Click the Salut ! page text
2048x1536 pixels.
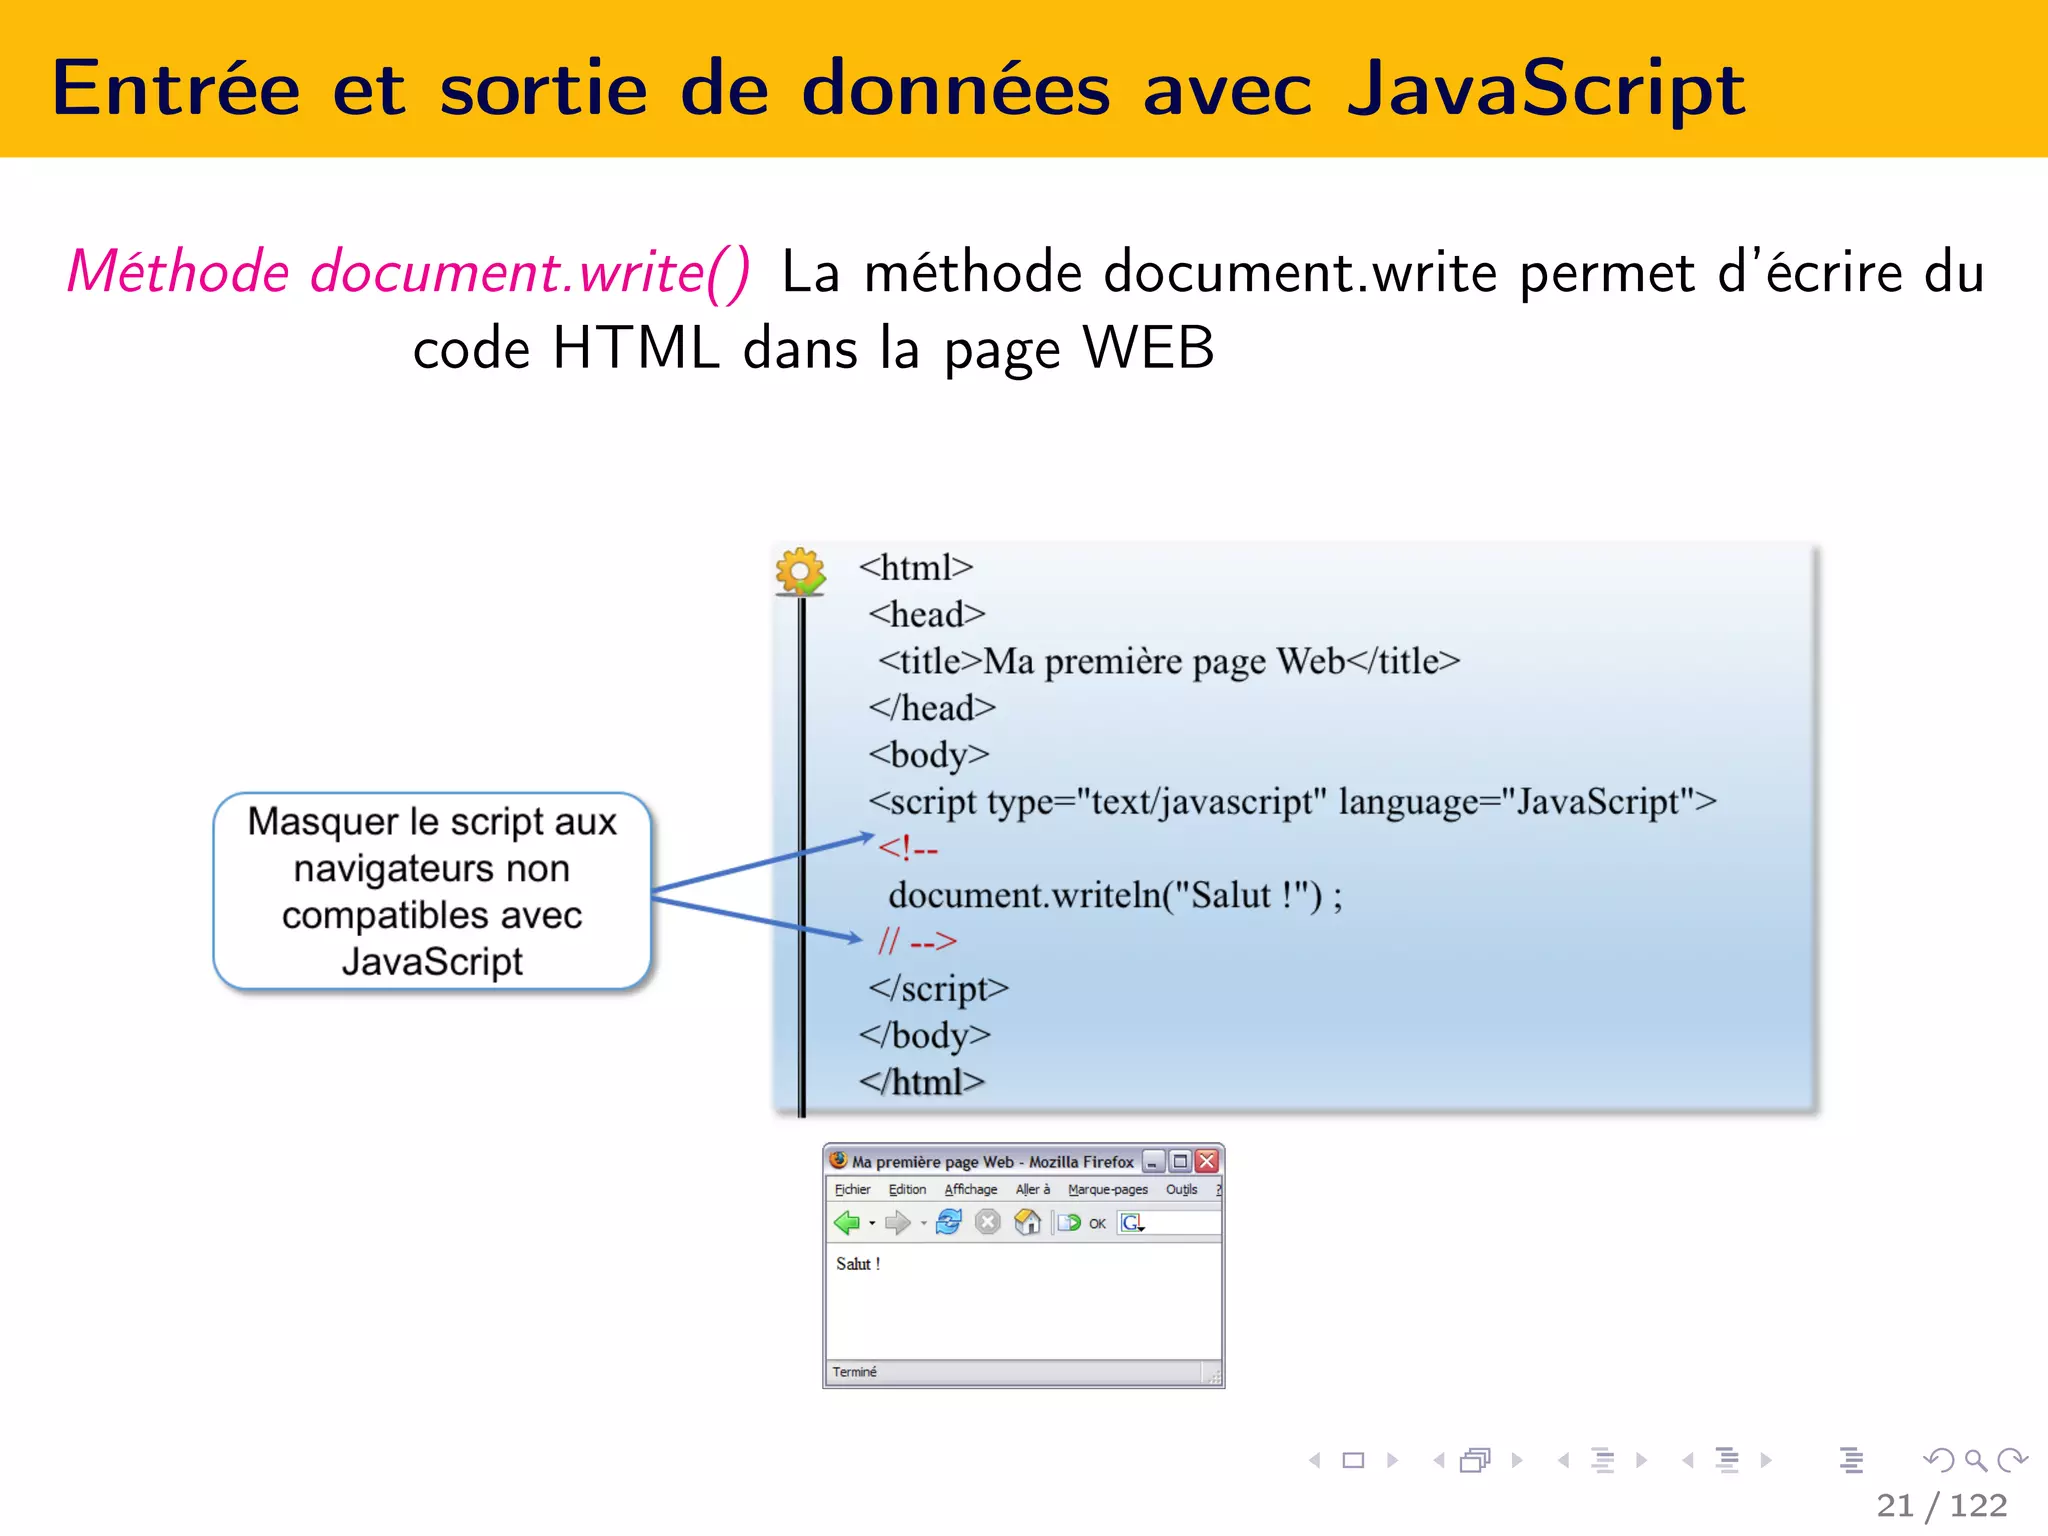[x=858, y=1264]
